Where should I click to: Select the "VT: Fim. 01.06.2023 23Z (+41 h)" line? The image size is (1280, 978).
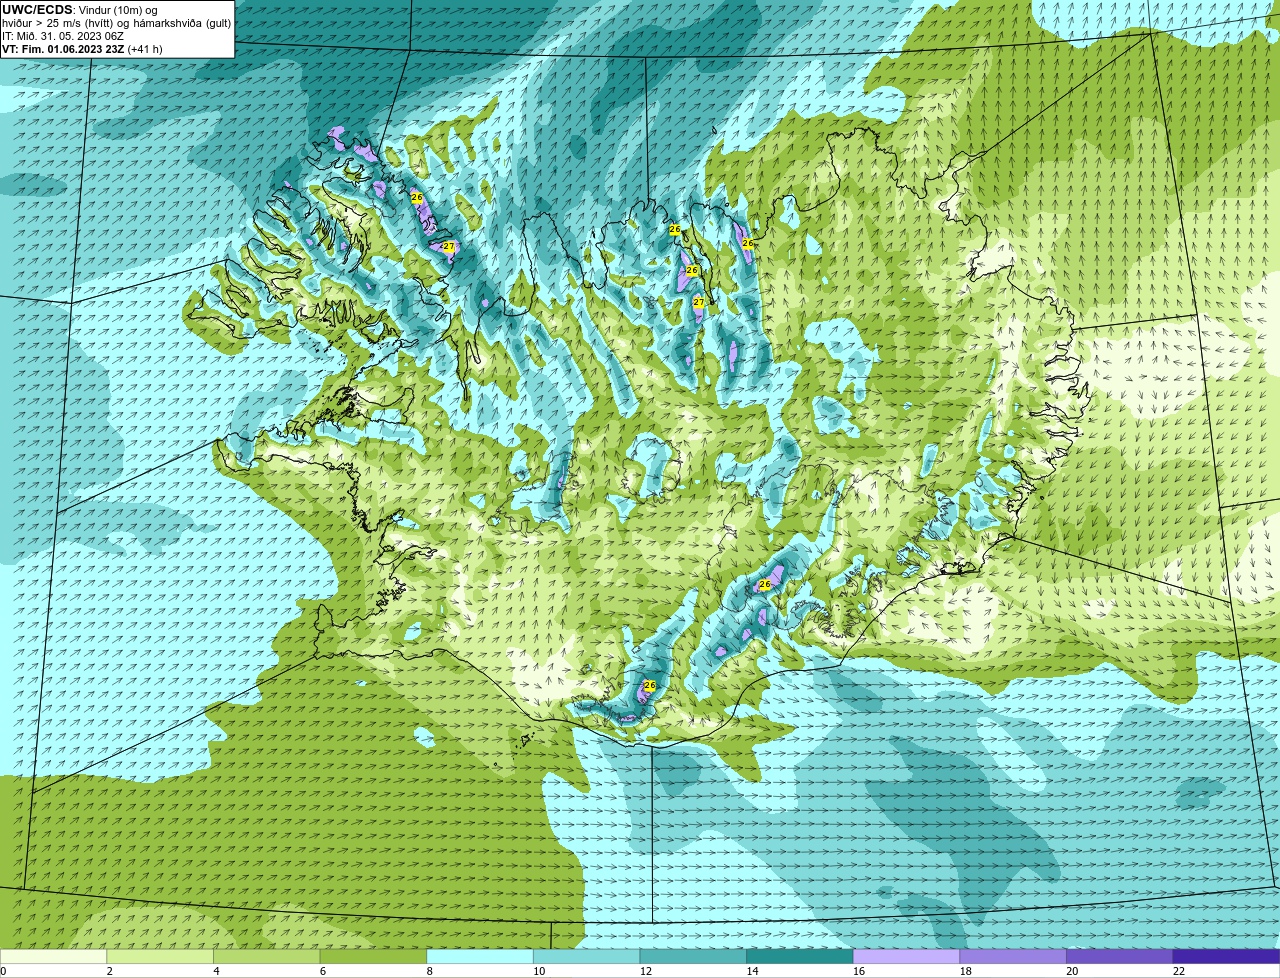tap(82, 49)
